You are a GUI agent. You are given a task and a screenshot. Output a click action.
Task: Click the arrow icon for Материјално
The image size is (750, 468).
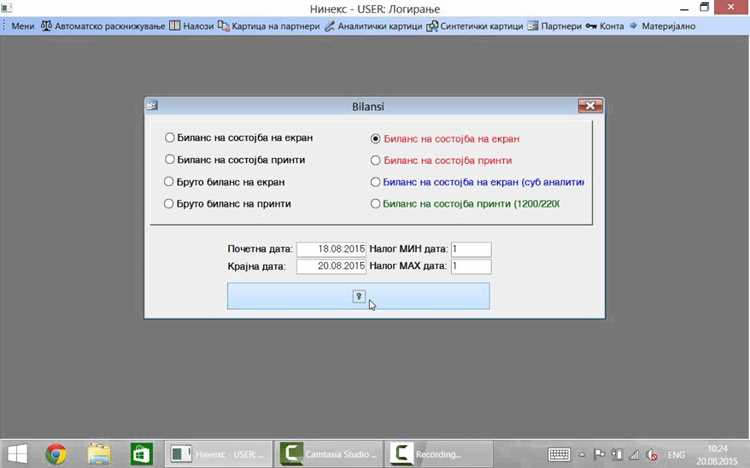pos(633,26)
